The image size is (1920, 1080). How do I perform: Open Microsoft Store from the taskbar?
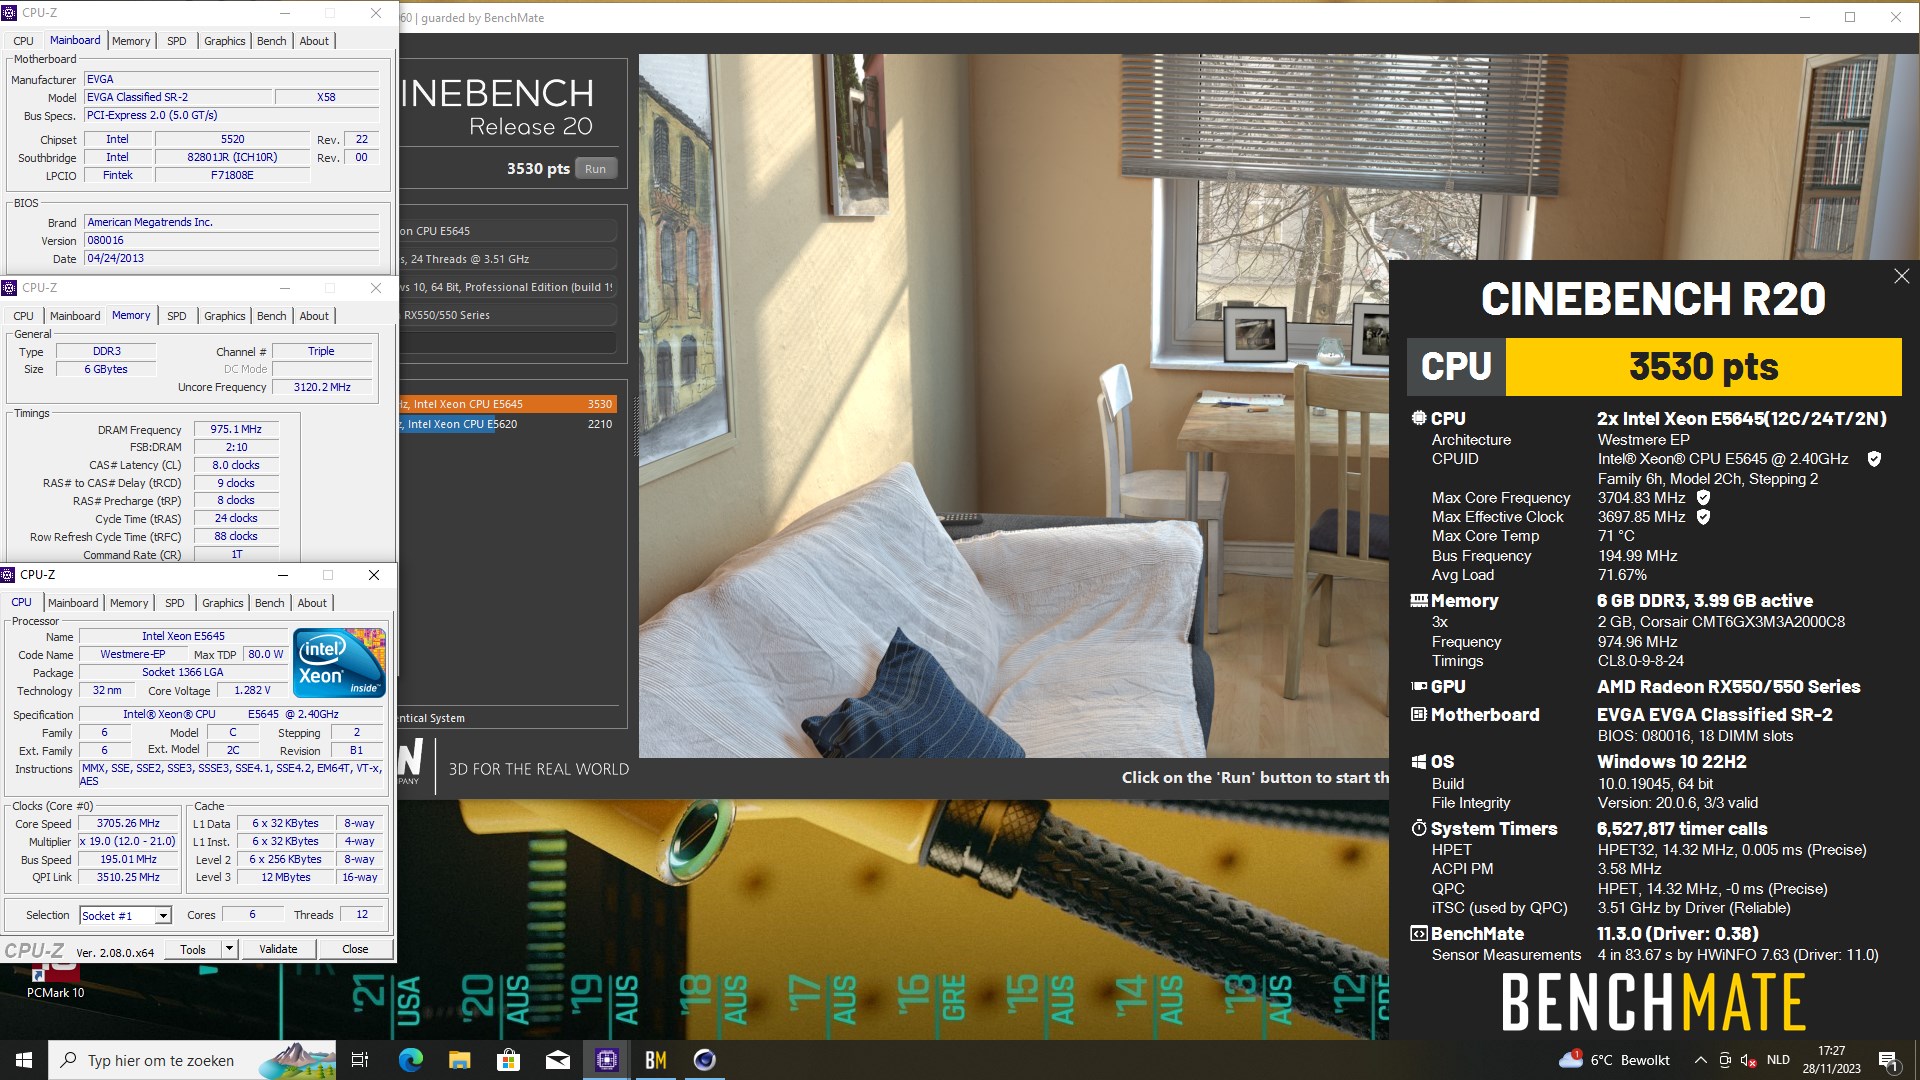508,1060
